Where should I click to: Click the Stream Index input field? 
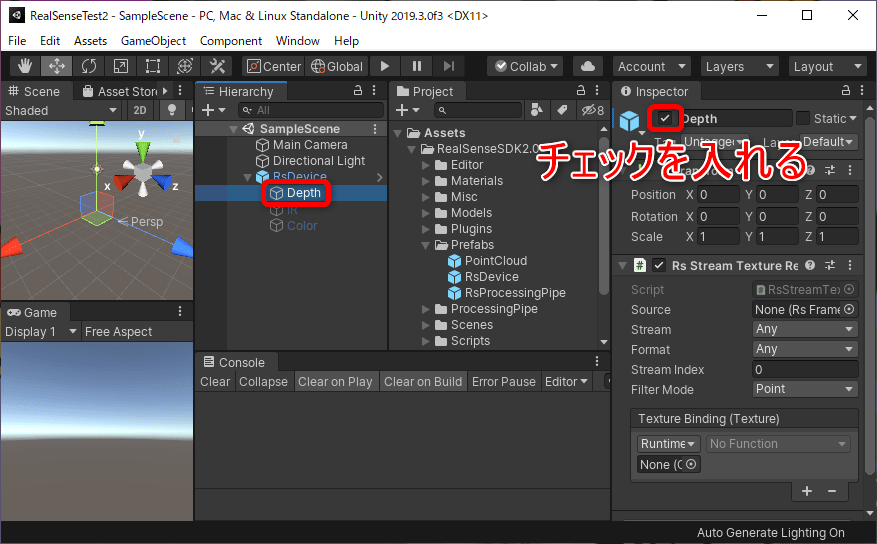pos(805,370)
